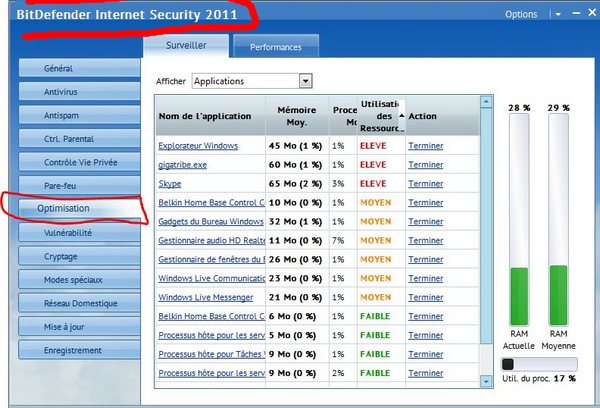
Task: Click the table scrollbar down arrow
Action: 486,381
